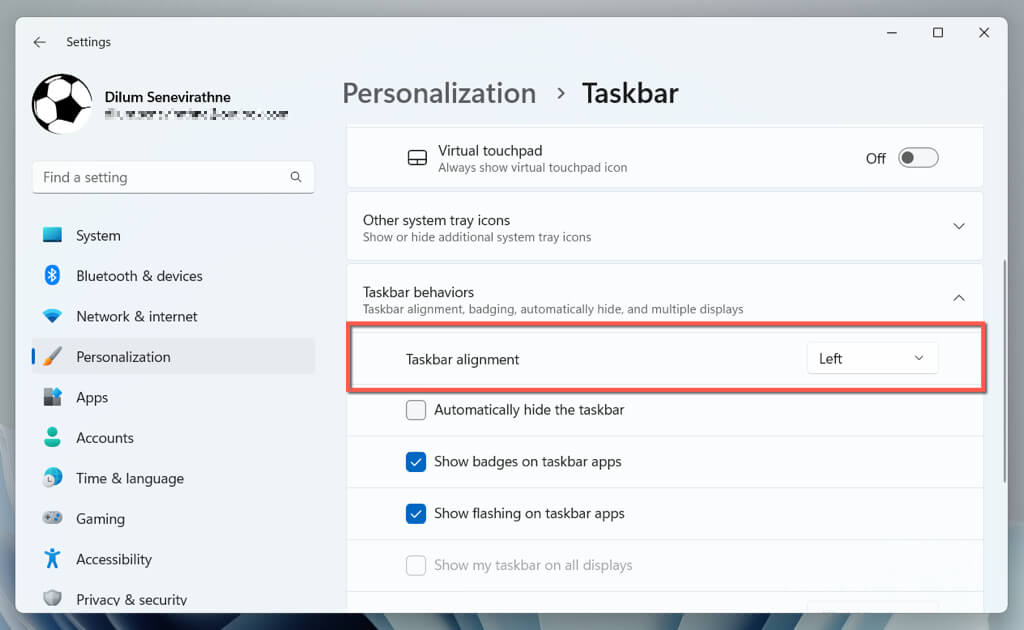The height and width of the screenshot is (630, 1024).
Task: Expand Other system tray icons section
Action: pyautogui.click(x=958, y=227)
